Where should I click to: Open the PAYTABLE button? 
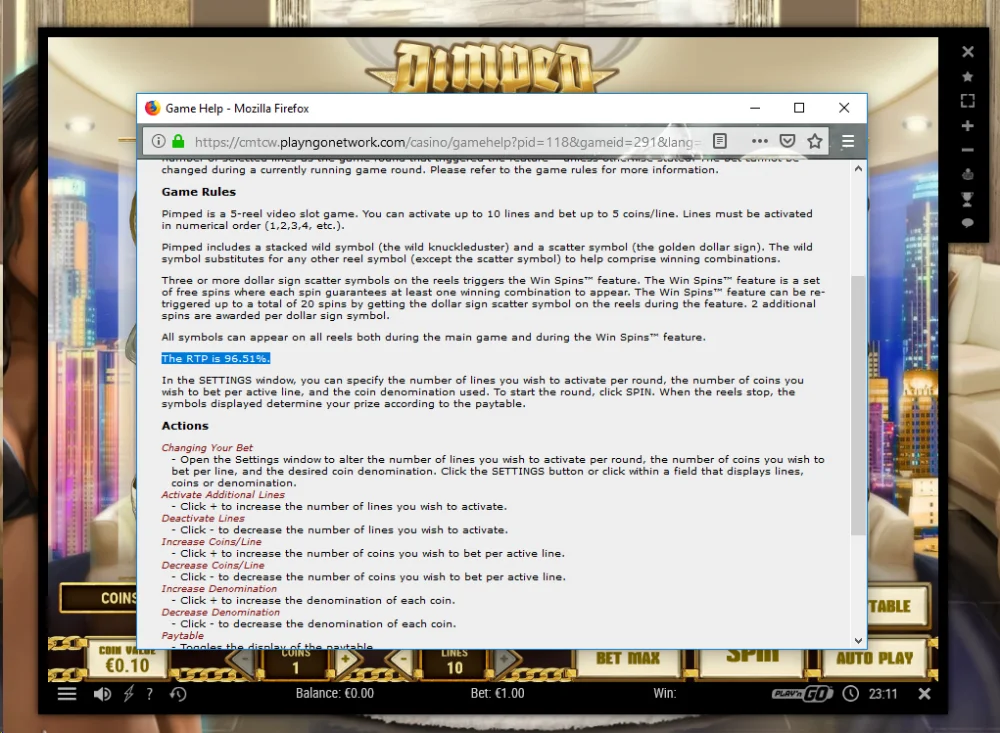pyautogui.click(x=897, y=606)
